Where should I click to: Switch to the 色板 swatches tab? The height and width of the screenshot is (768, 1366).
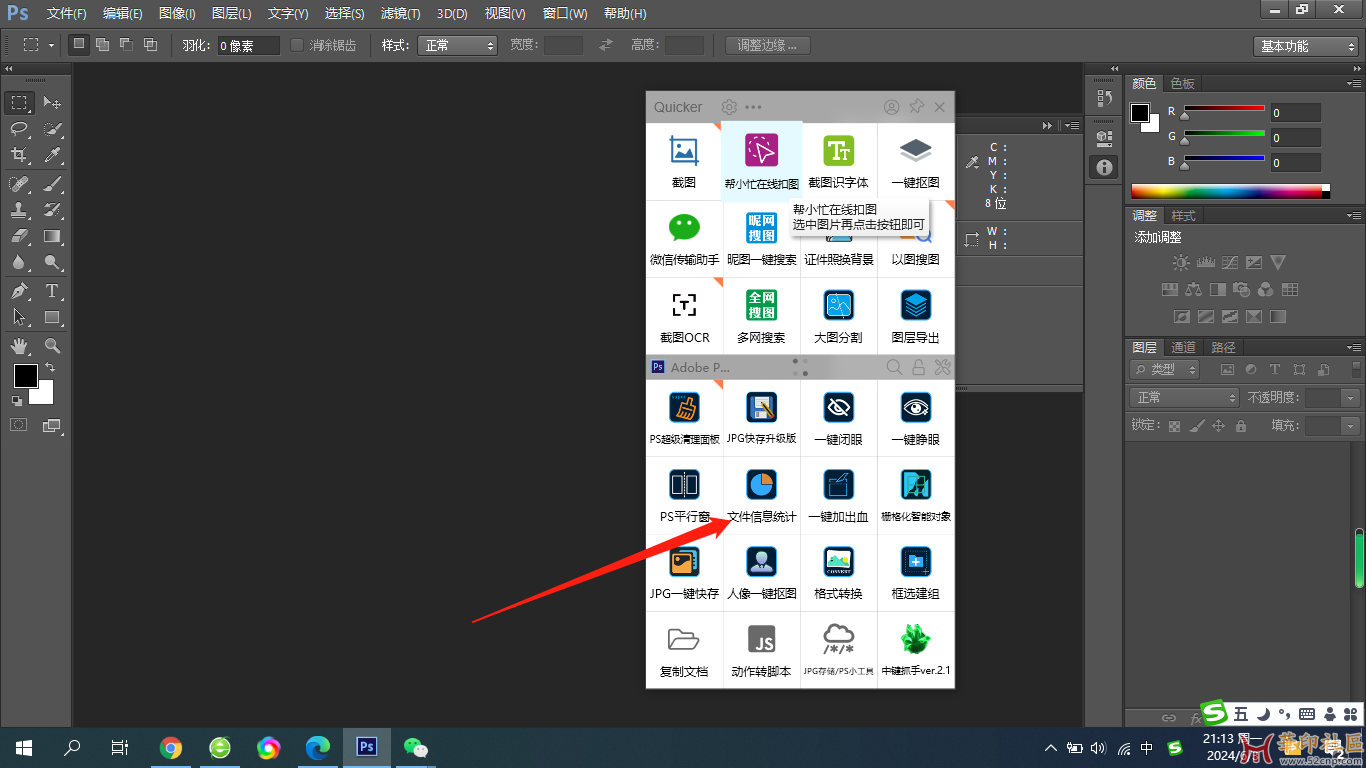1182,83
